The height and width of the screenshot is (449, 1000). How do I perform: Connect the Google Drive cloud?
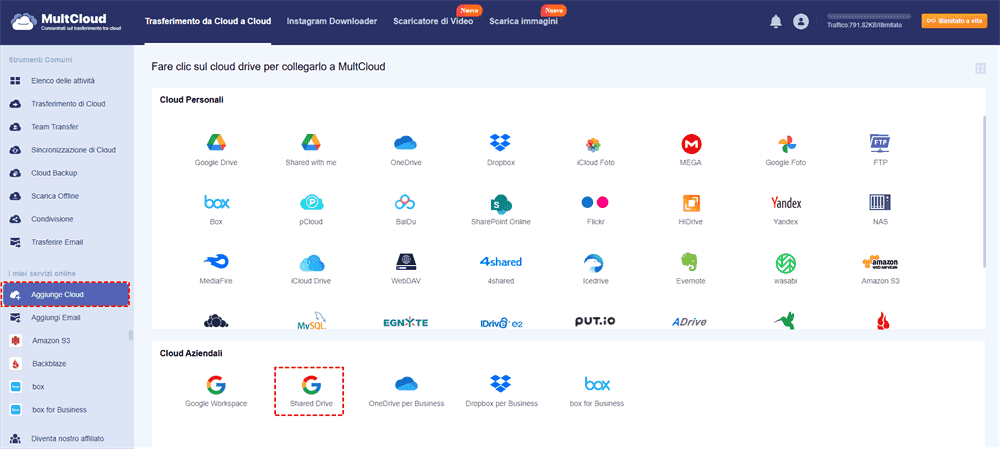[x=216, y=150]
